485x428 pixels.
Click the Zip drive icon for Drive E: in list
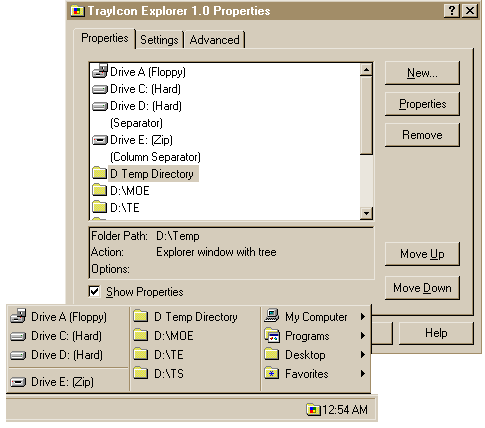pyautogui.click(x=100, y=140)
